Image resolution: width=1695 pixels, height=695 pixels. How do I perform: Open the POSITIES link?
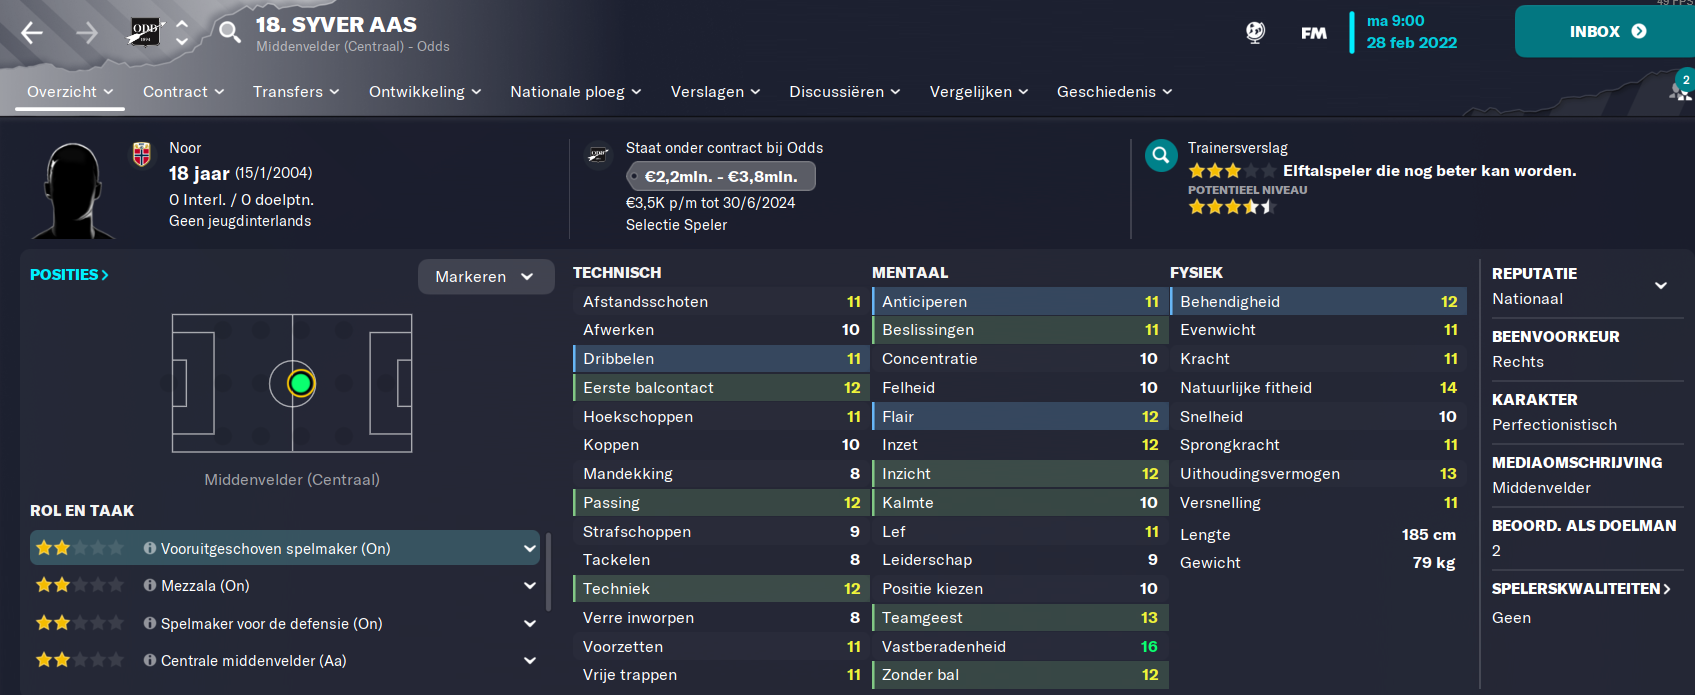[x=69, y=274]
